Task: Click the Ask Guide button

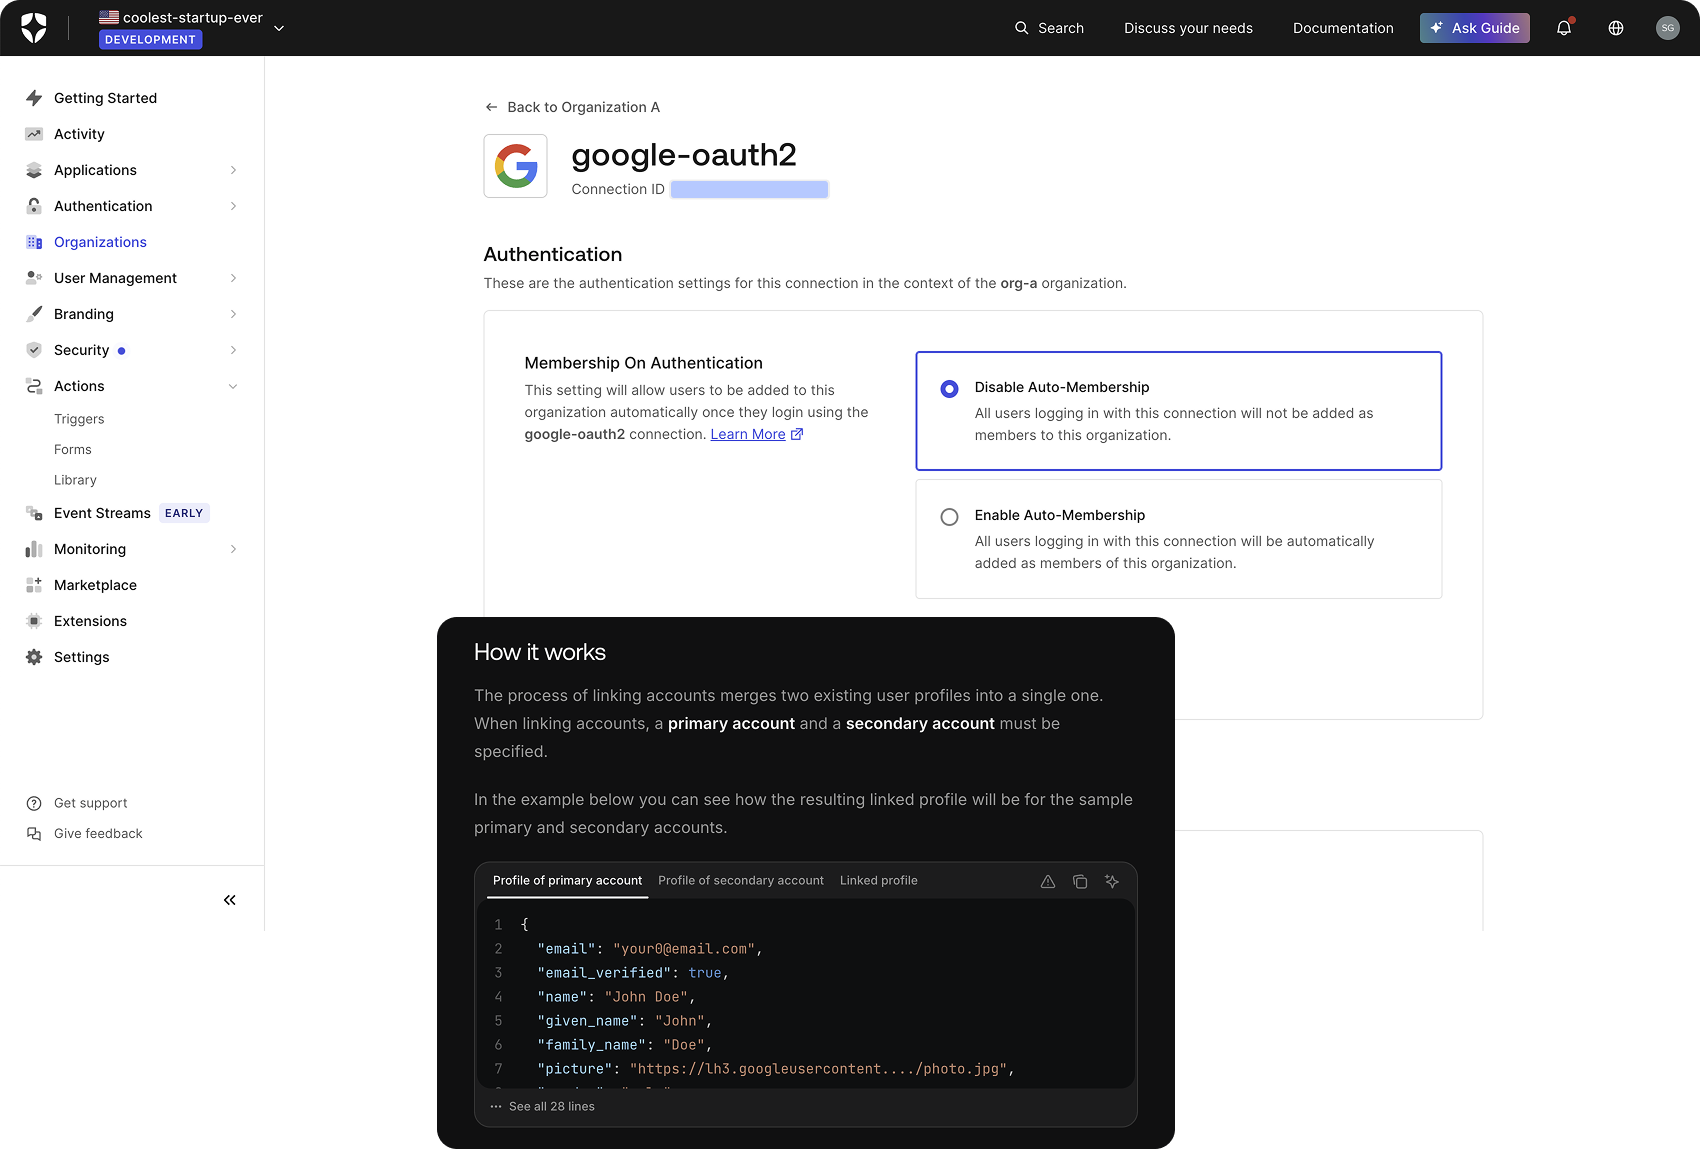Action: tap(1474, 27)
